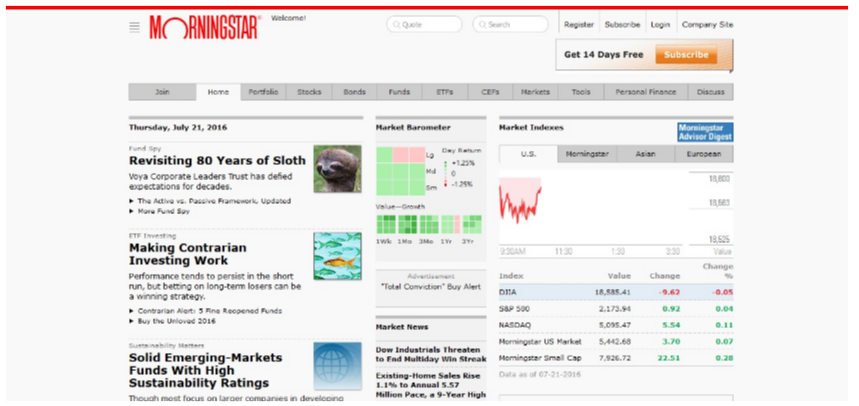Click the Fund Spy category label
The height and width of the screenshot is (406, 859).
click(x=145, y=148)
